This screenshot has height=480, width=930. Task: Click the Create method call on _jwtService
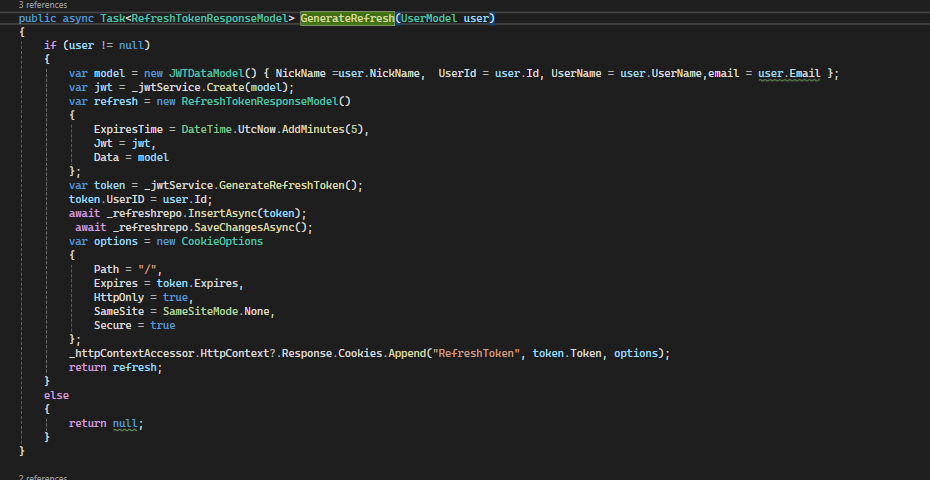click(x=225, y=88)
